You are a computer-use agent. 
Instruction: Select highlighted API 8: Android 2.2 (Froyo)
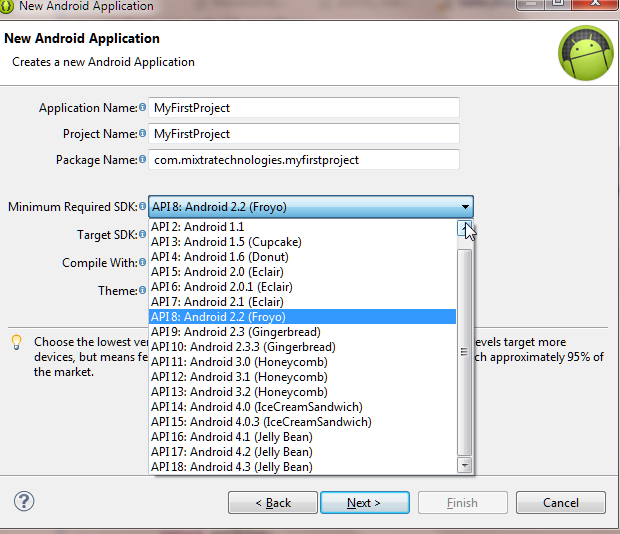(302, 317)
